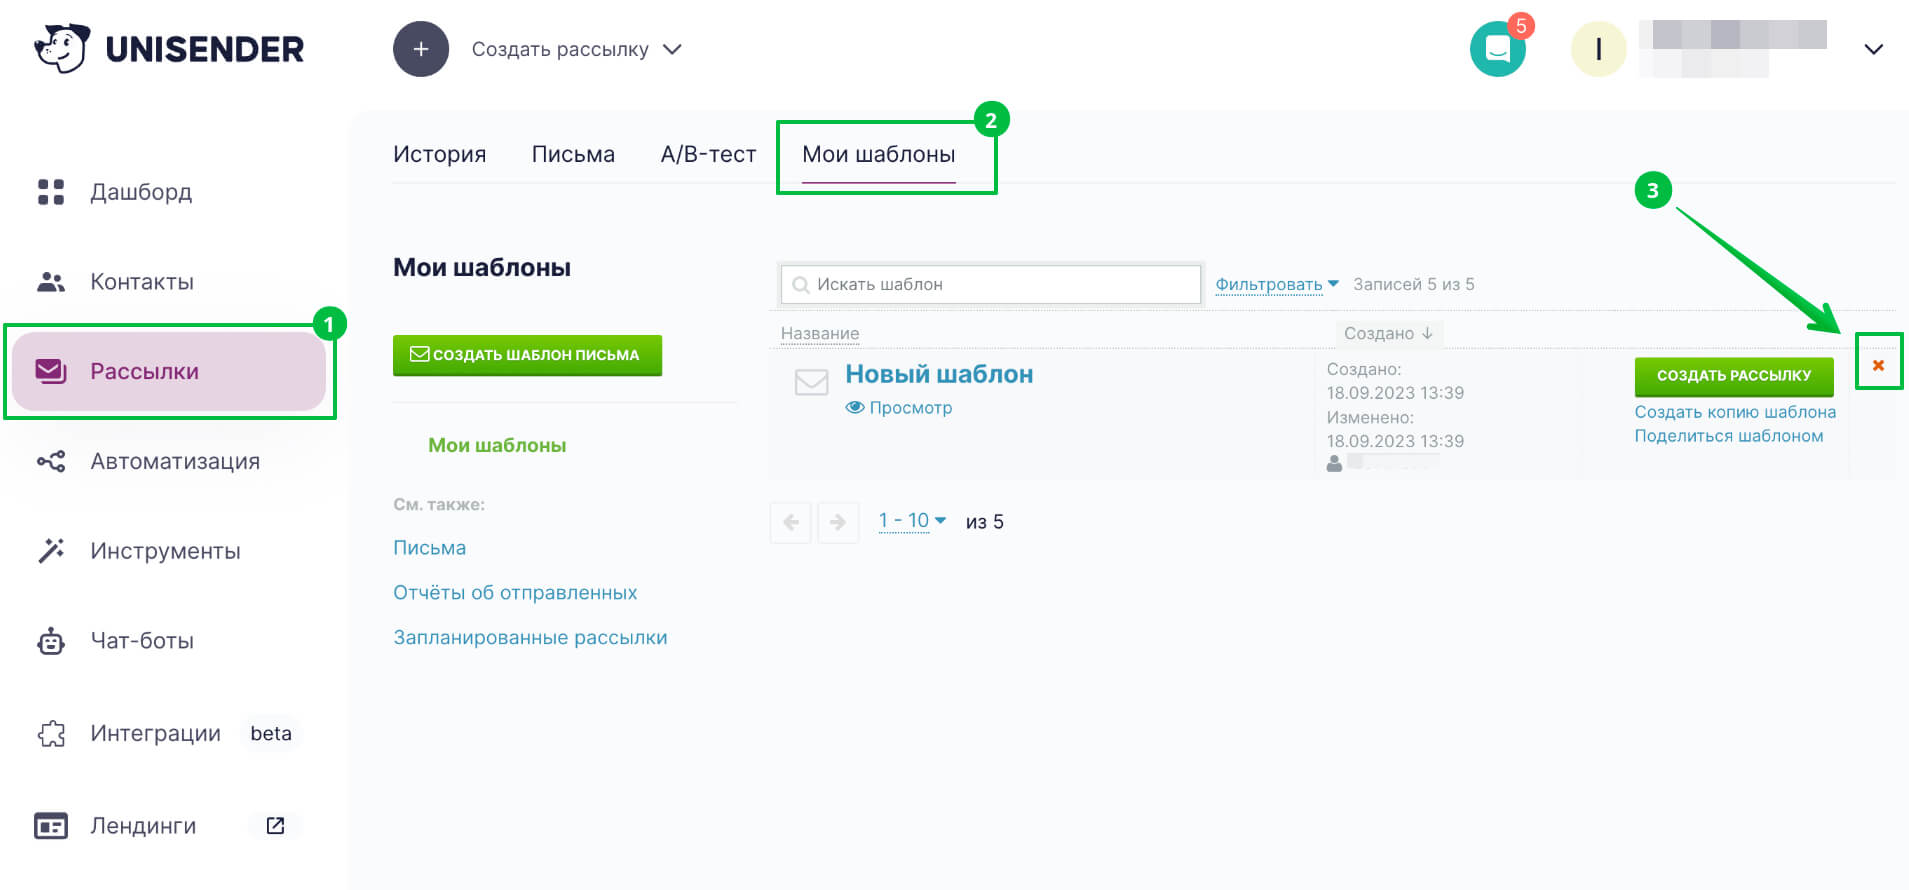
Task: Sort by the Создано column header
Action: [x=1388, y=333]
